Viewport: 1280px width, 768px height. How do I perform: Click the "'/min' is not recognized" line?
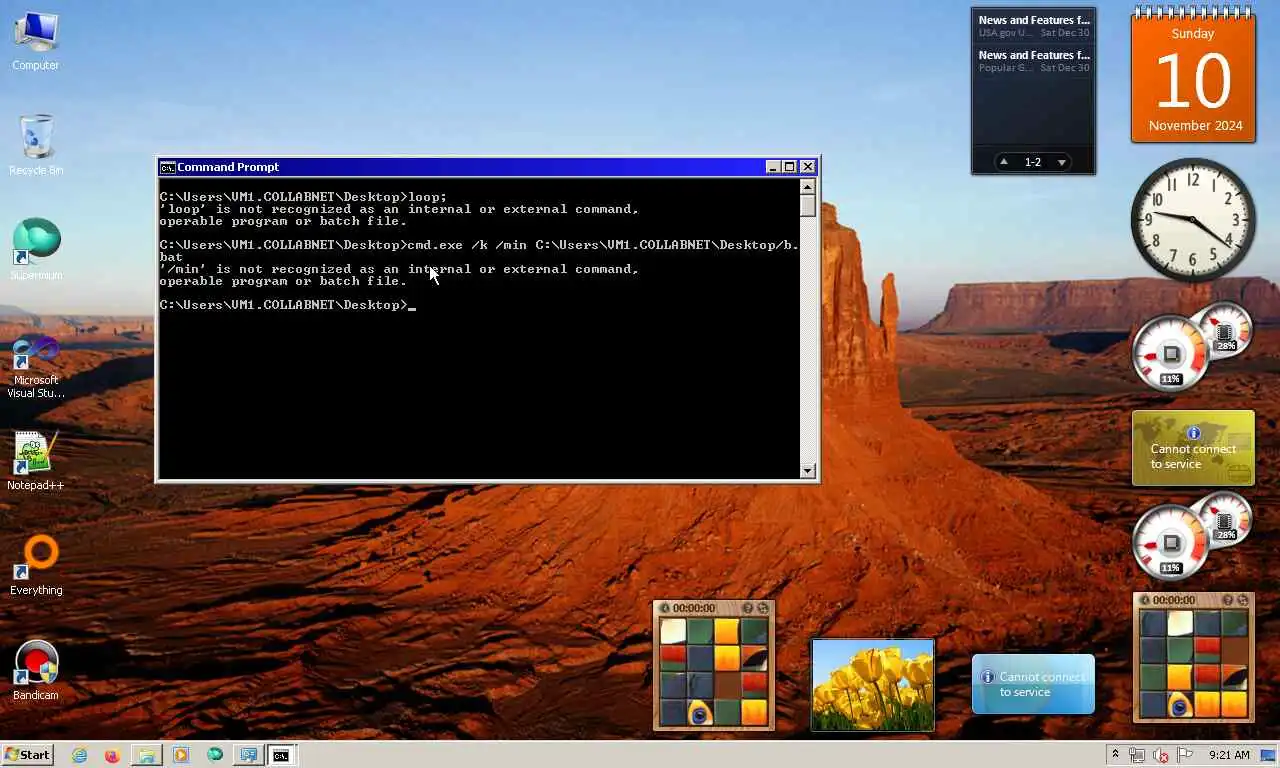click(400, 269)
